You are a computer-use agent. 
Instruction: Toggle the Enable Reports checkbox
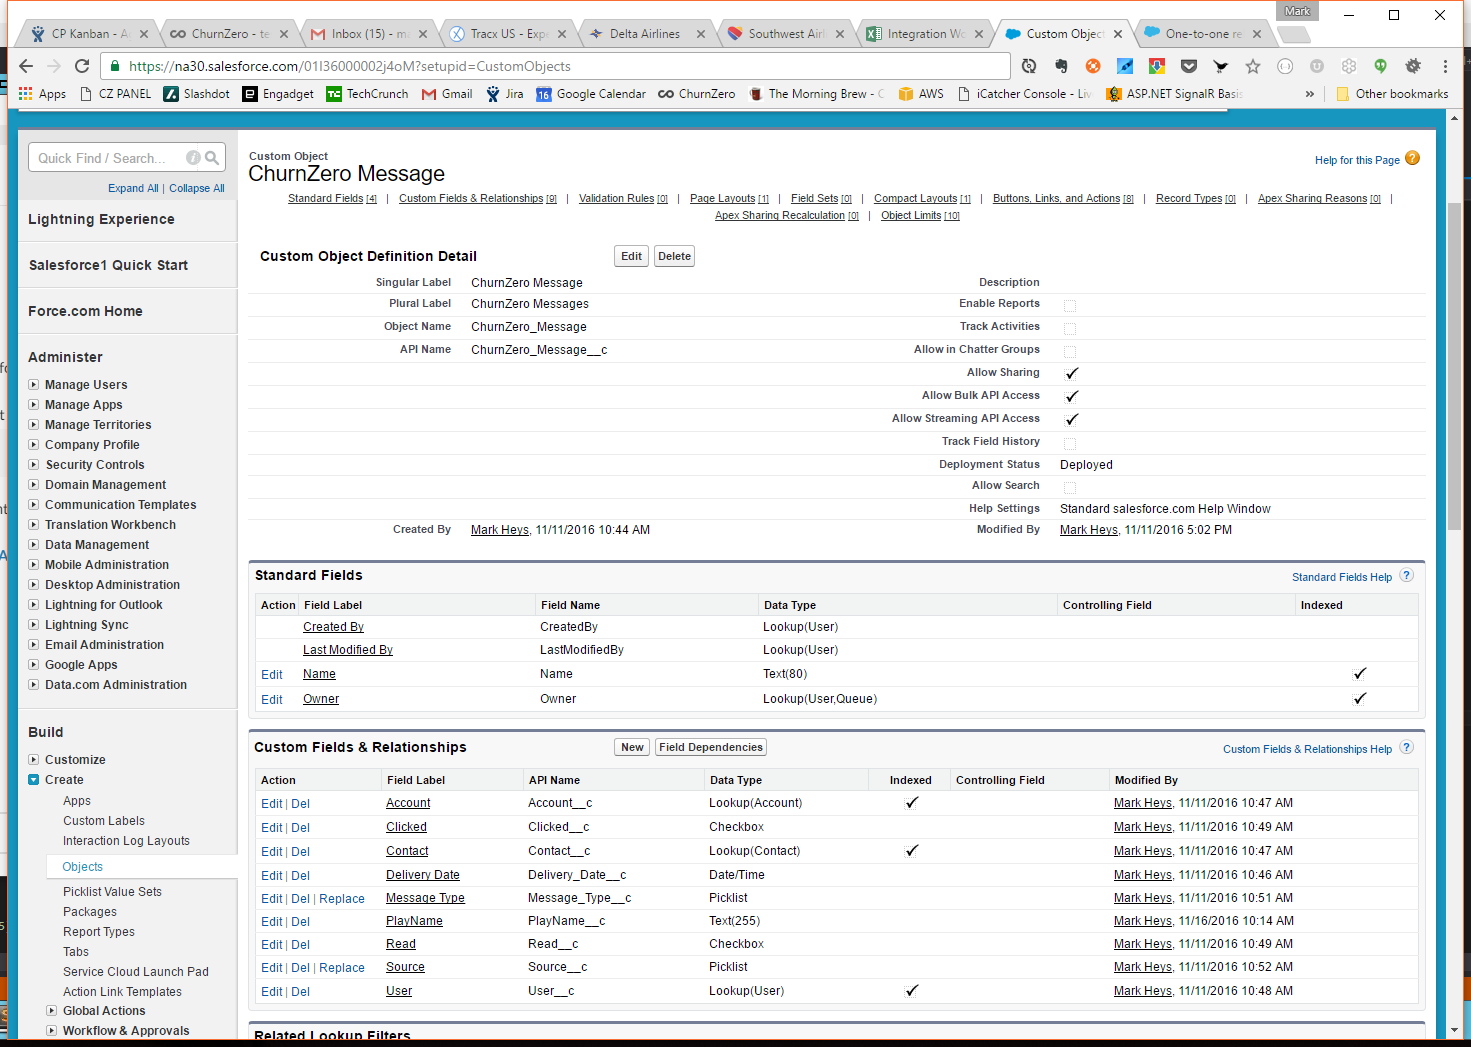(1070, 306)
